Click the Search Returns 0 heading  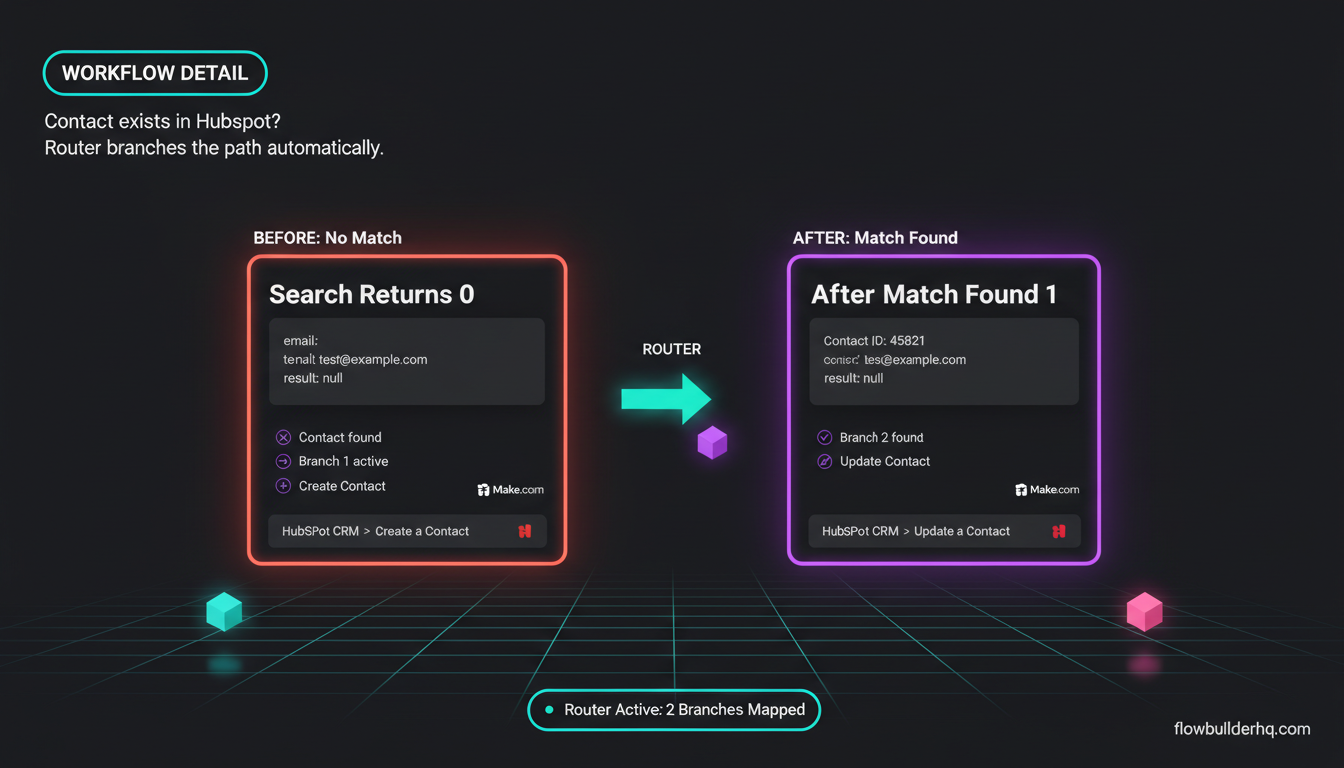coord(371,294)
